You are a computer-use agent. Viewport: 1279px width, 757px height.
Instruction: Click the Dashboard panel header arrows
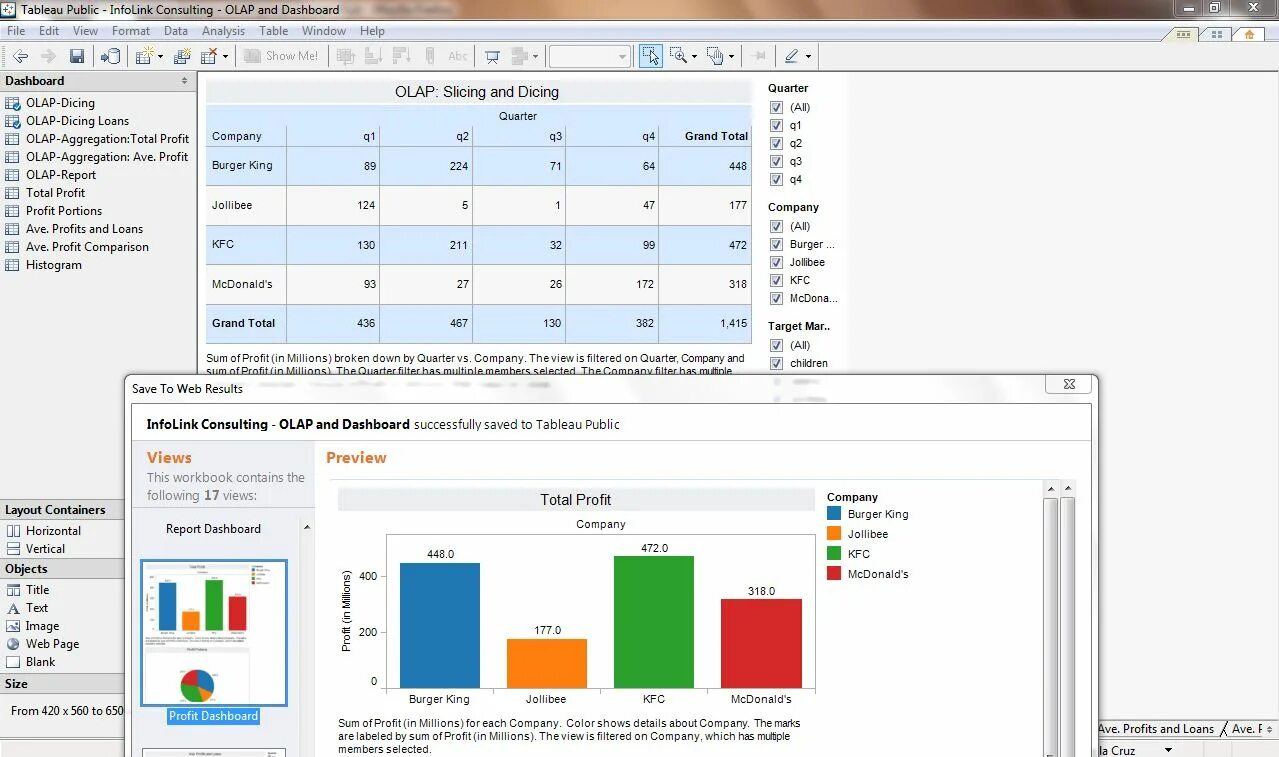tap(184, 81)
